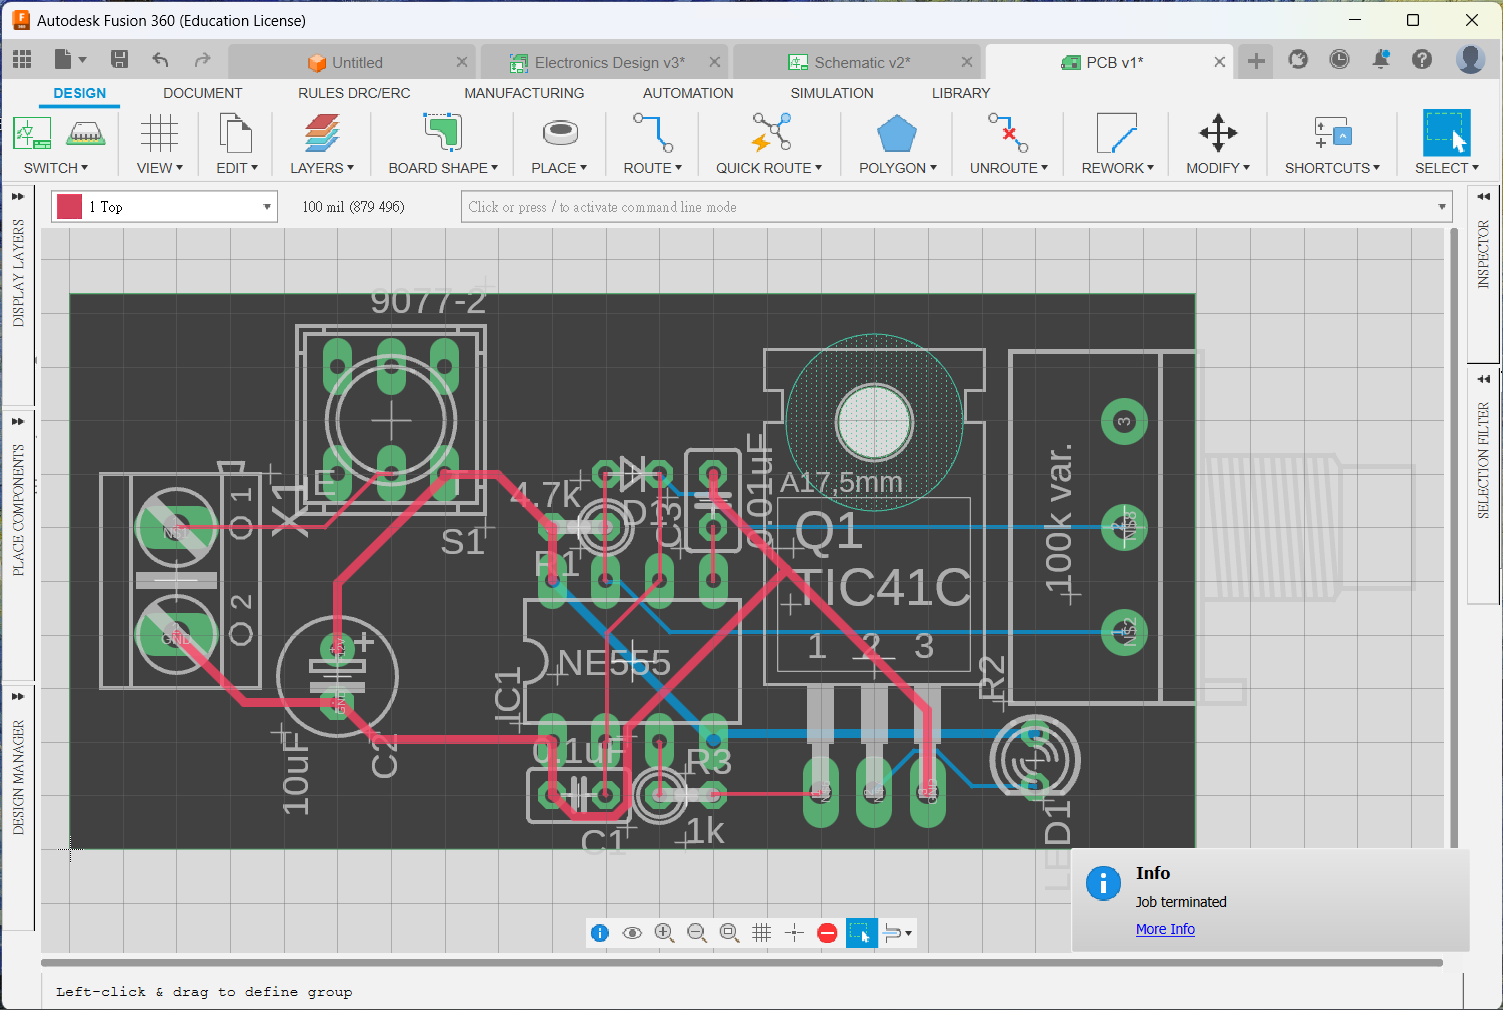
Task: Activate the Modify move tool icon
Action: coord(1217,133)
